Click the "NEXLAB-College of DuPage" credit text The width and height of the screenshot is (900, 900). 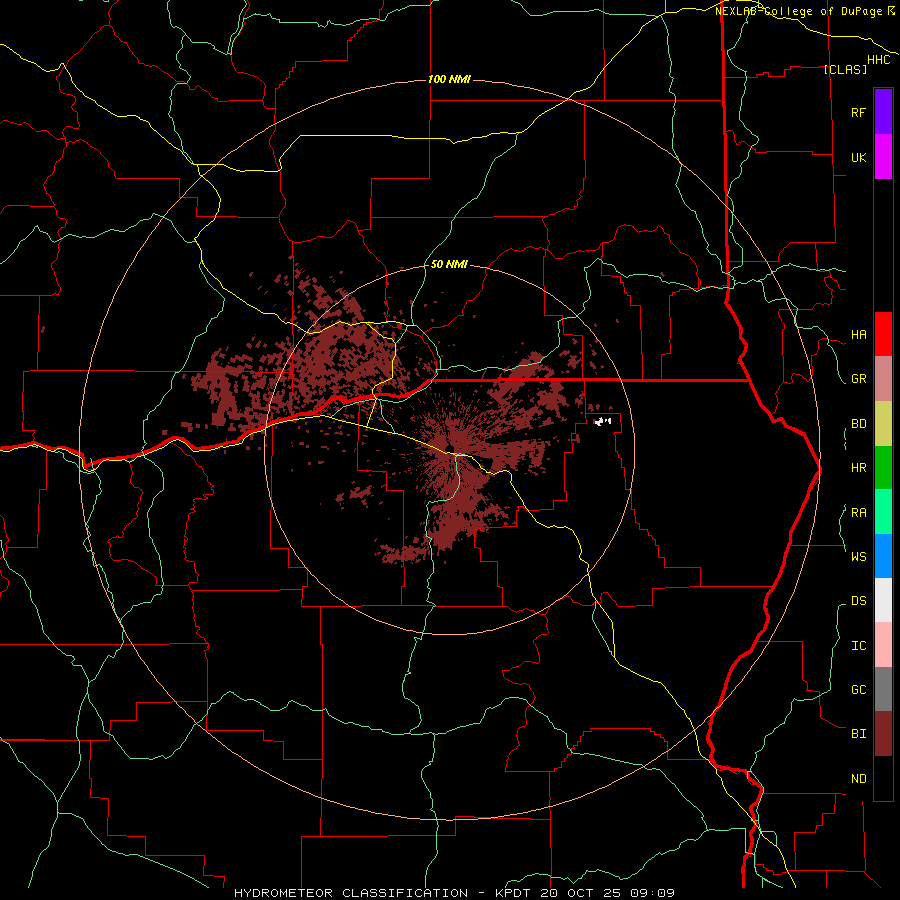tap(799, 11)
